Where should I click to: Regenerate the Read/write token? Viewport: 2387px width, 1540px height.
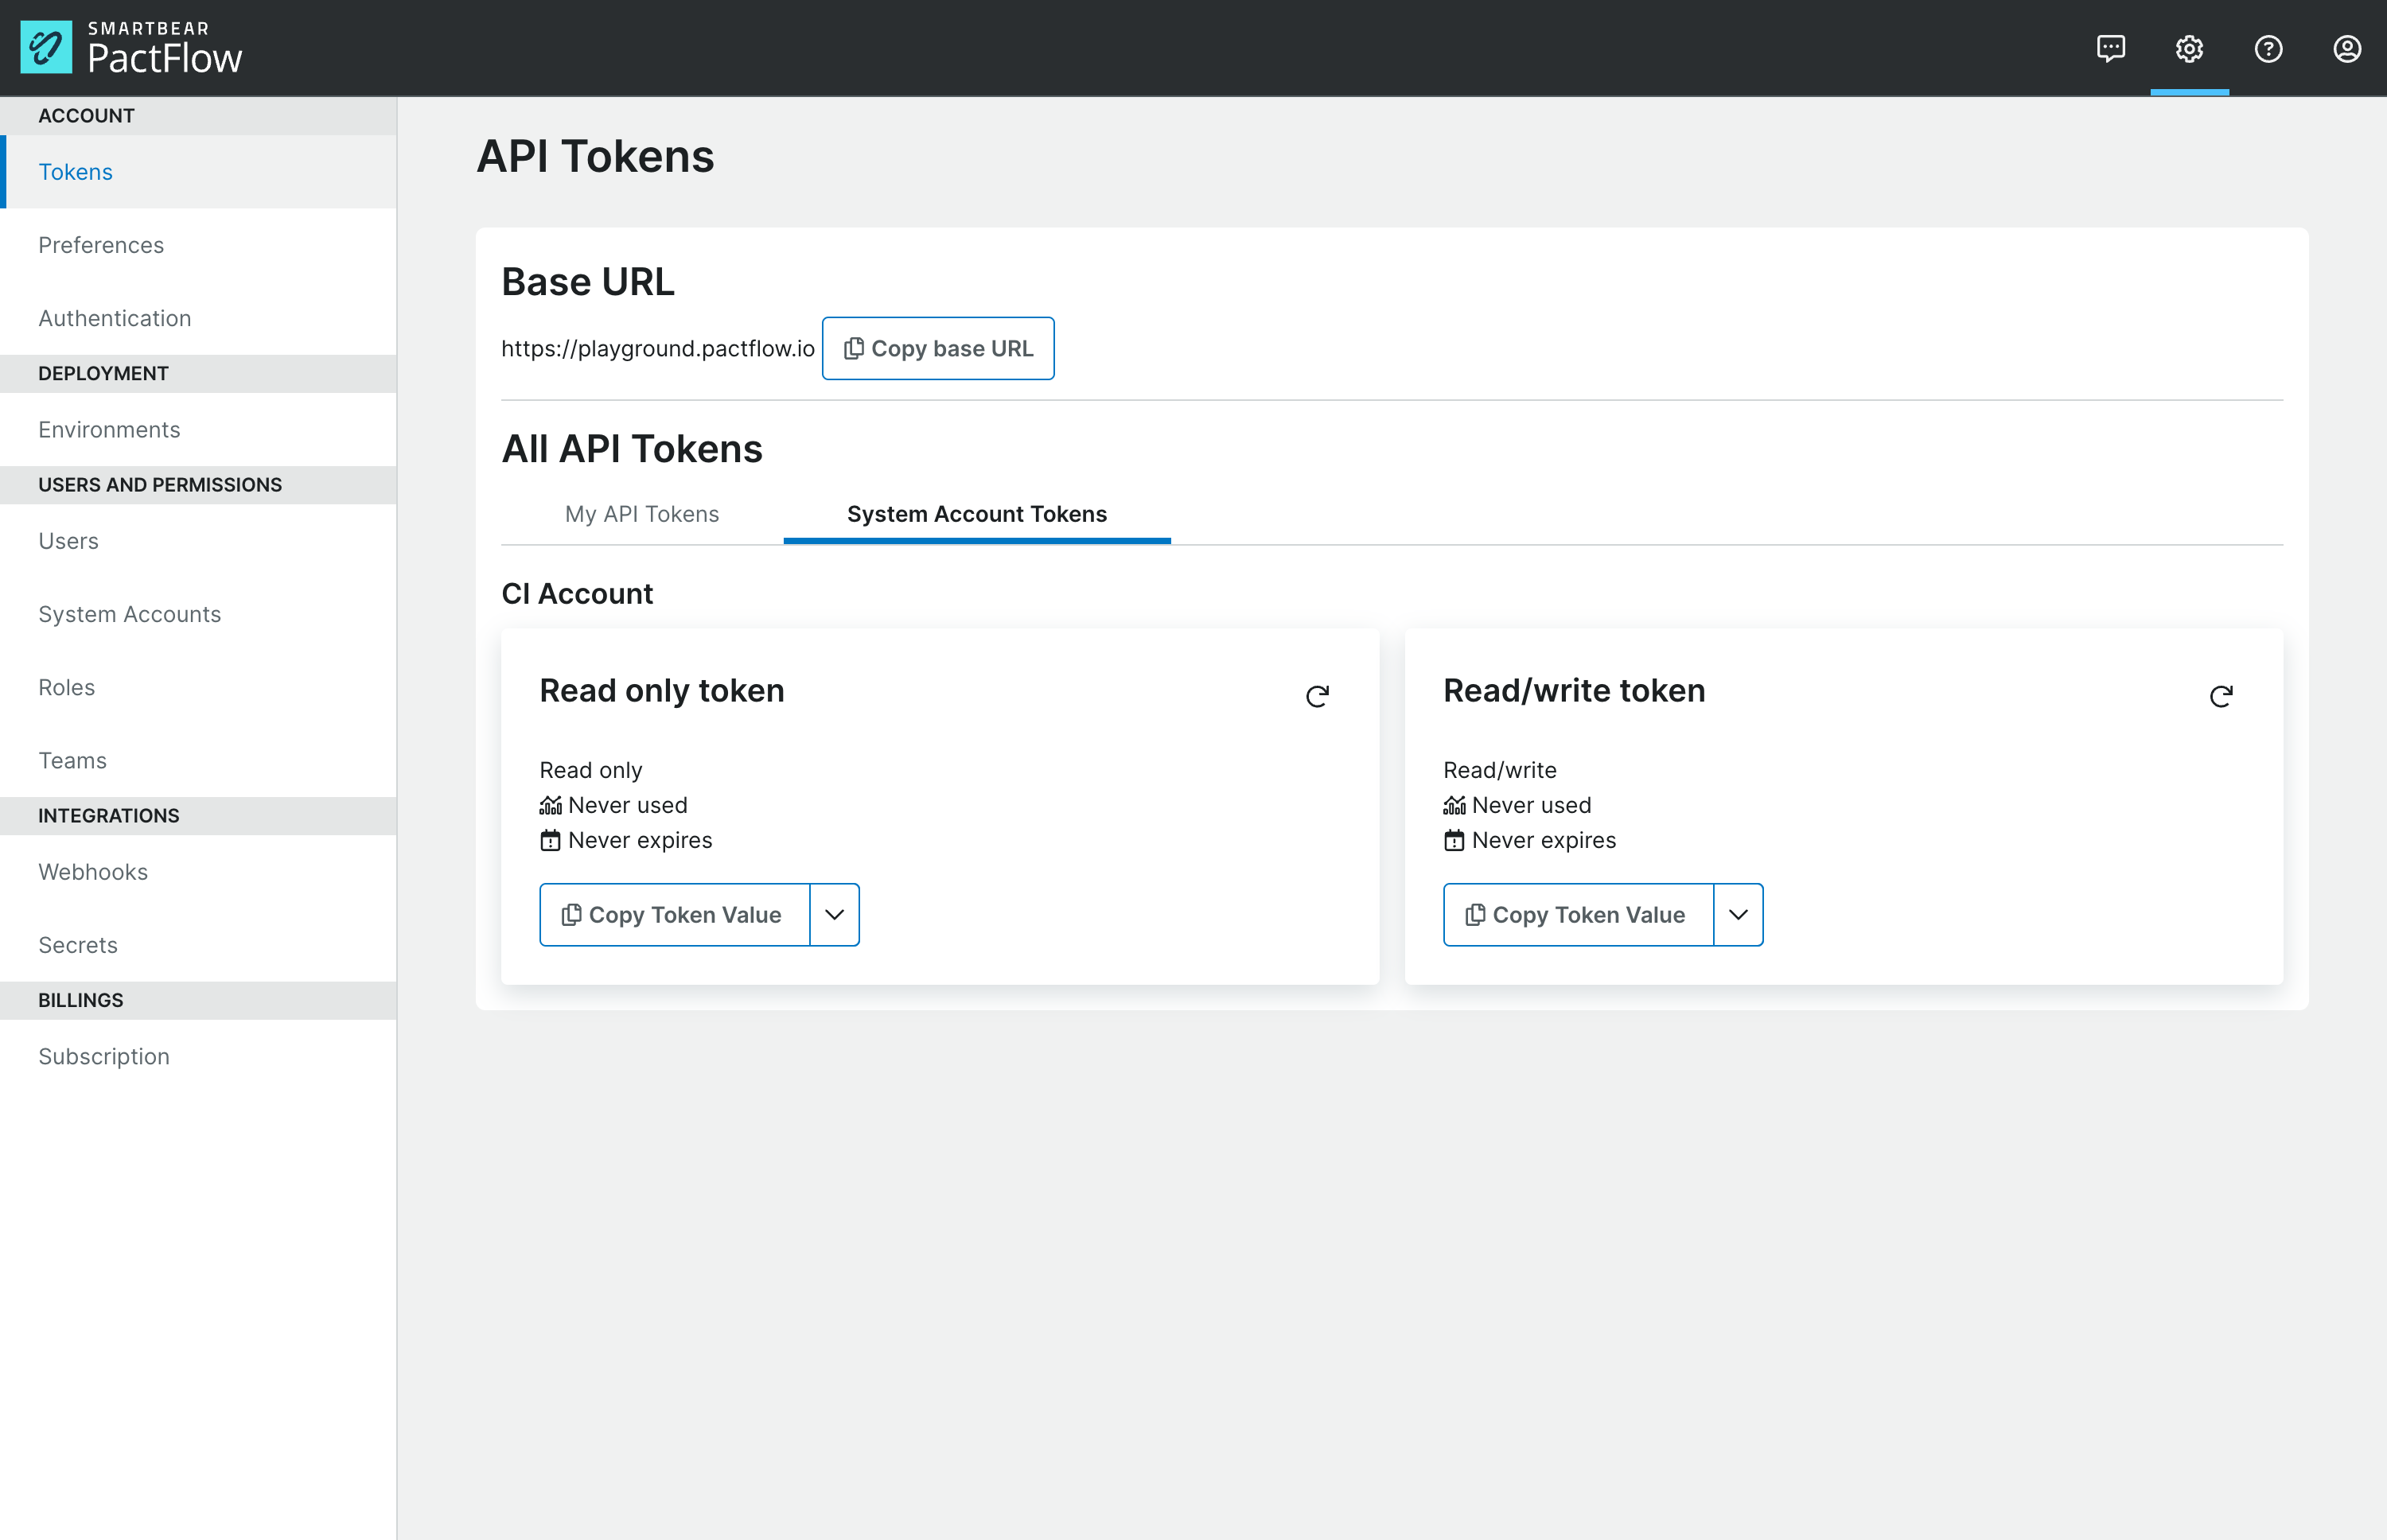click(2220, 696)
